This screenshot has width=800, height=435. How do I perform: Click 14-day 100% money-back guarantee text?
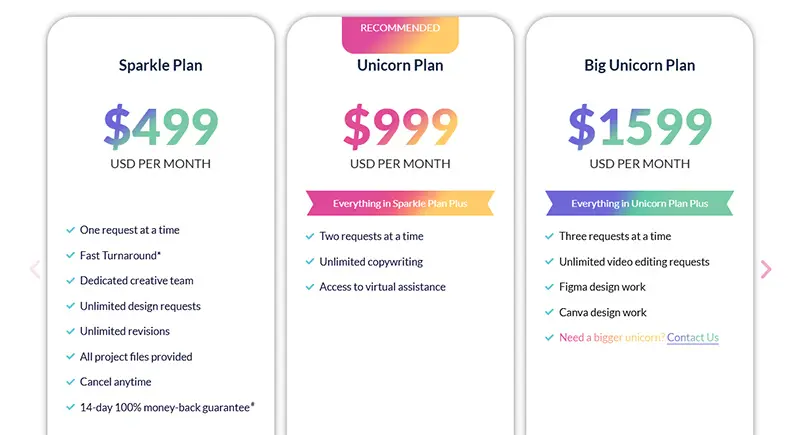167,408
